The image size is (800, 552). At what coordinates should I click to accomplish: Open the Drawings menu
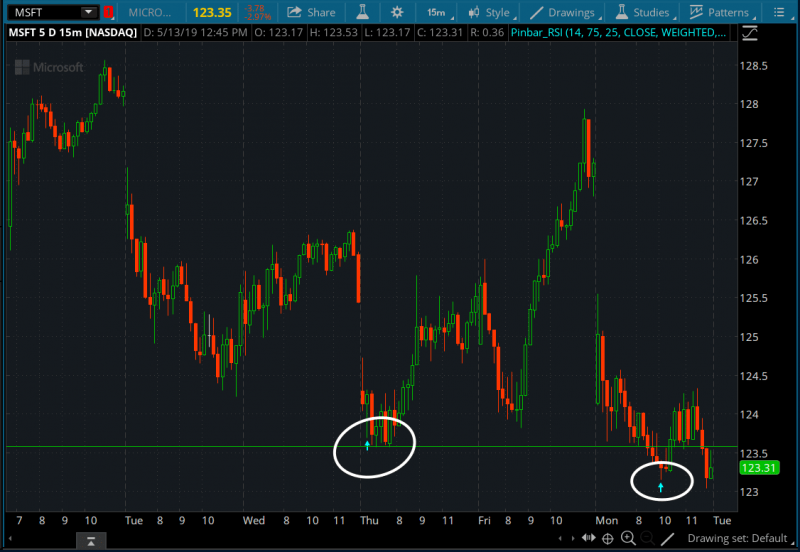tap(566, 12)
